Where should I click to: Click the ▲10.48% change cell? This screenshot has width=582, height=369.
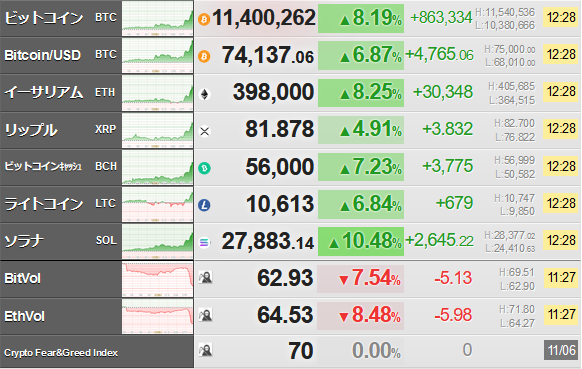pos(361,241)
